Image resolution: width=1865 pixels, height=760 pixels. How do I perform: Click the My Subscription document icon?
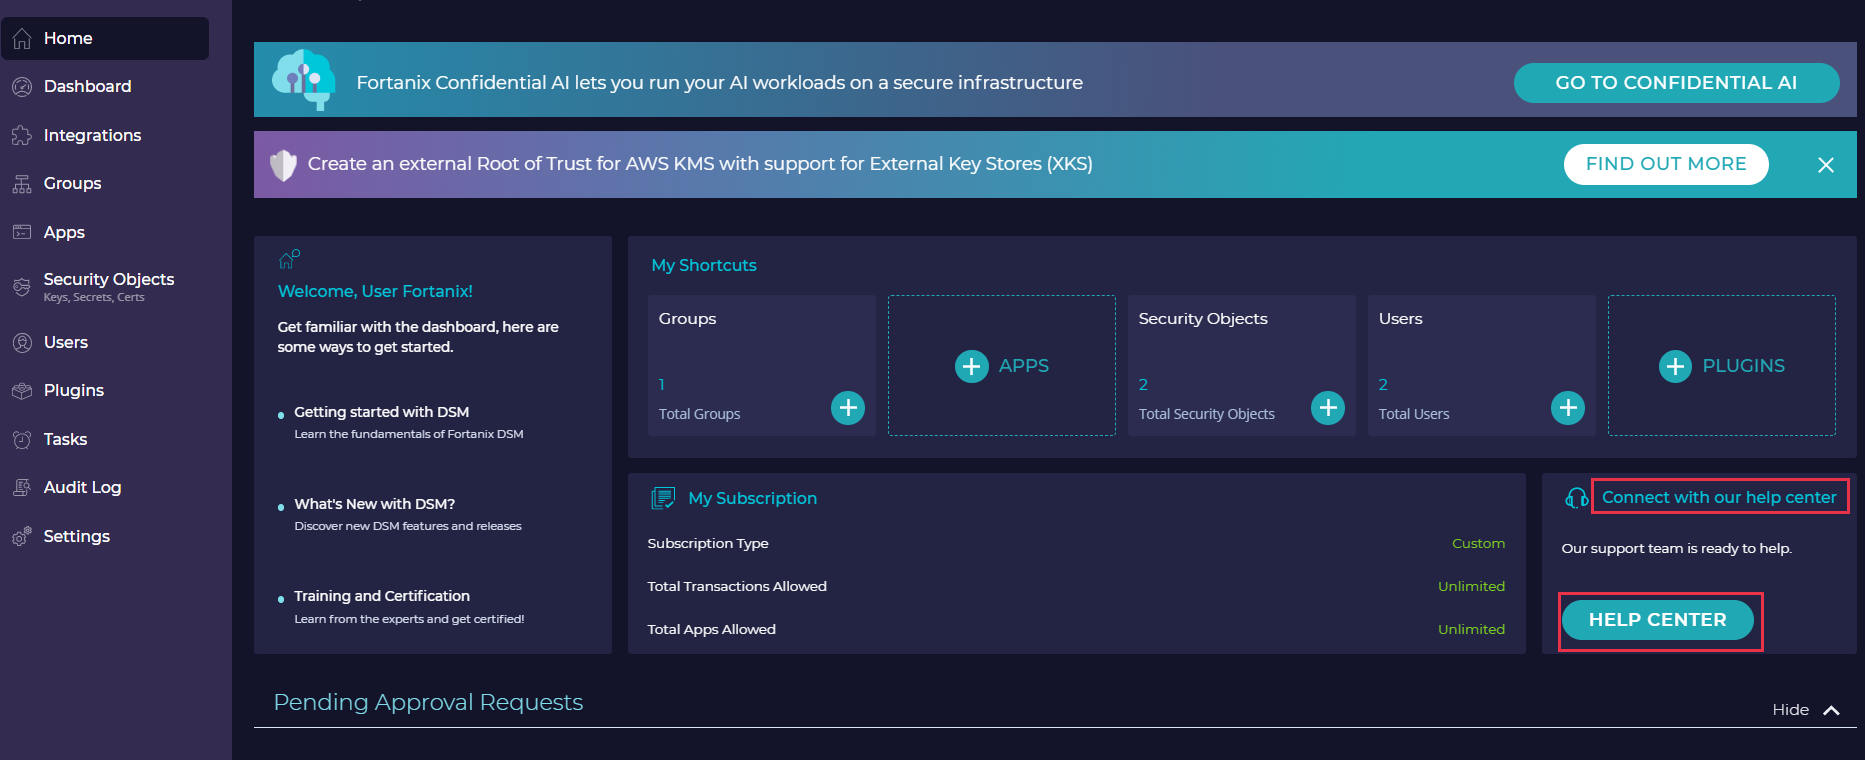coord(663,498)
